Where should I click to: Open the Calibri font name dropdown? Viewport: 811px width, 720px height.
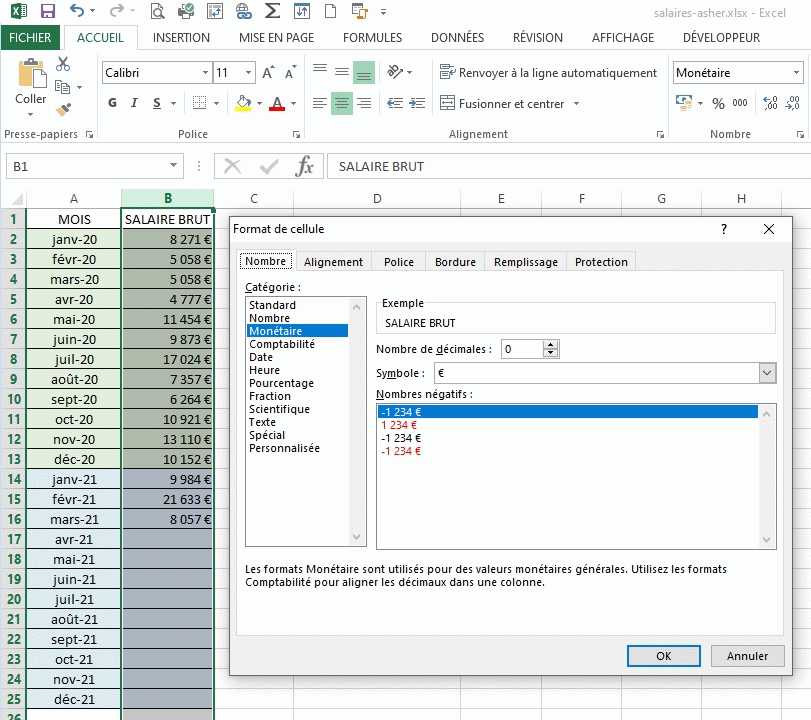(x=205, y=73)
